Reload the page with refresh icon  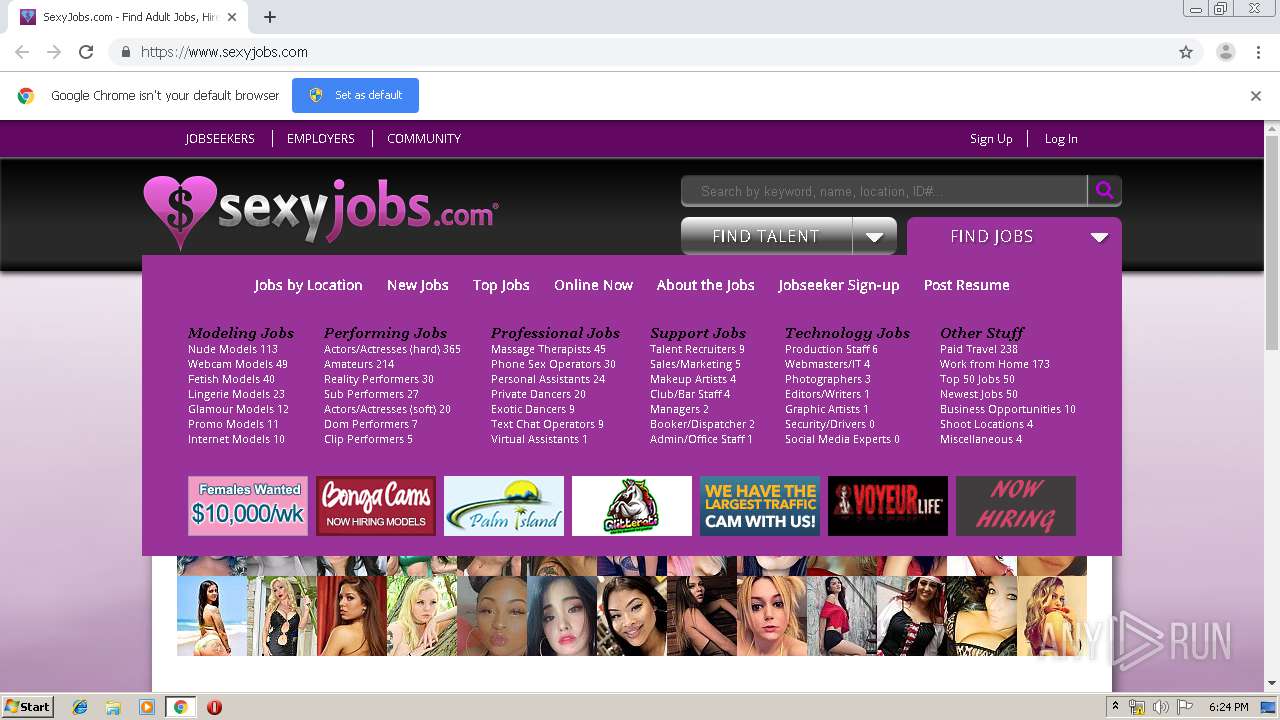coord(86,52)
